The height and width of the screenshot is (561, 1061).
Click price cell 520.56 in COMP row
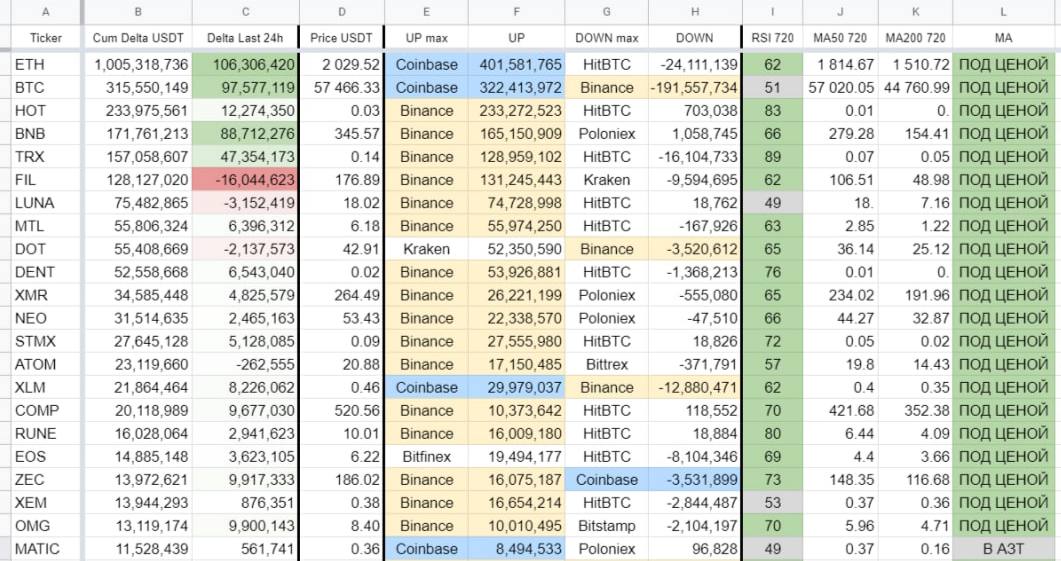point(341,411)
